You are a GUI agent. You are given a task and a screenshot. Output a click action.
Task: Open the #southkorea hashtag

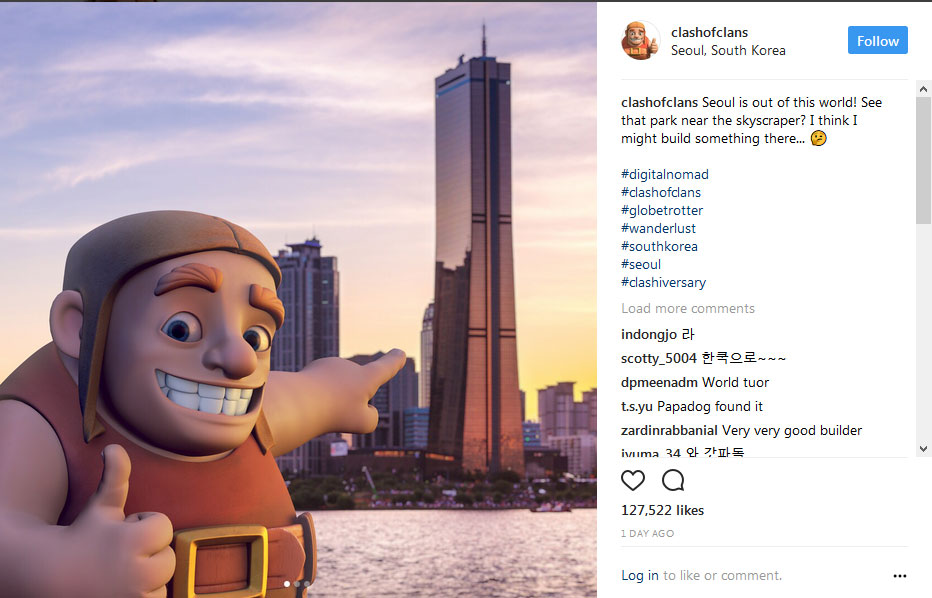click(x=659, y=247)
